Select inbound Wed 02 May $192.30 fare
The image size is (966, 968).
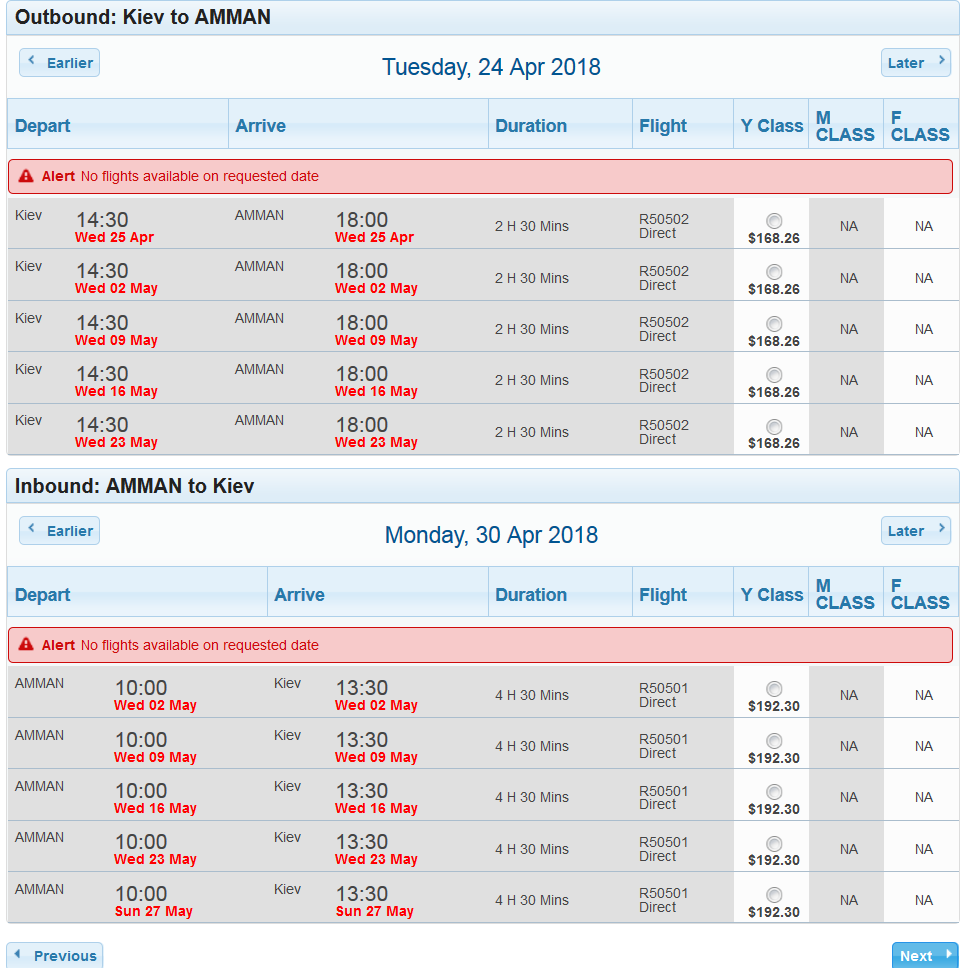(x=774, y=689)
